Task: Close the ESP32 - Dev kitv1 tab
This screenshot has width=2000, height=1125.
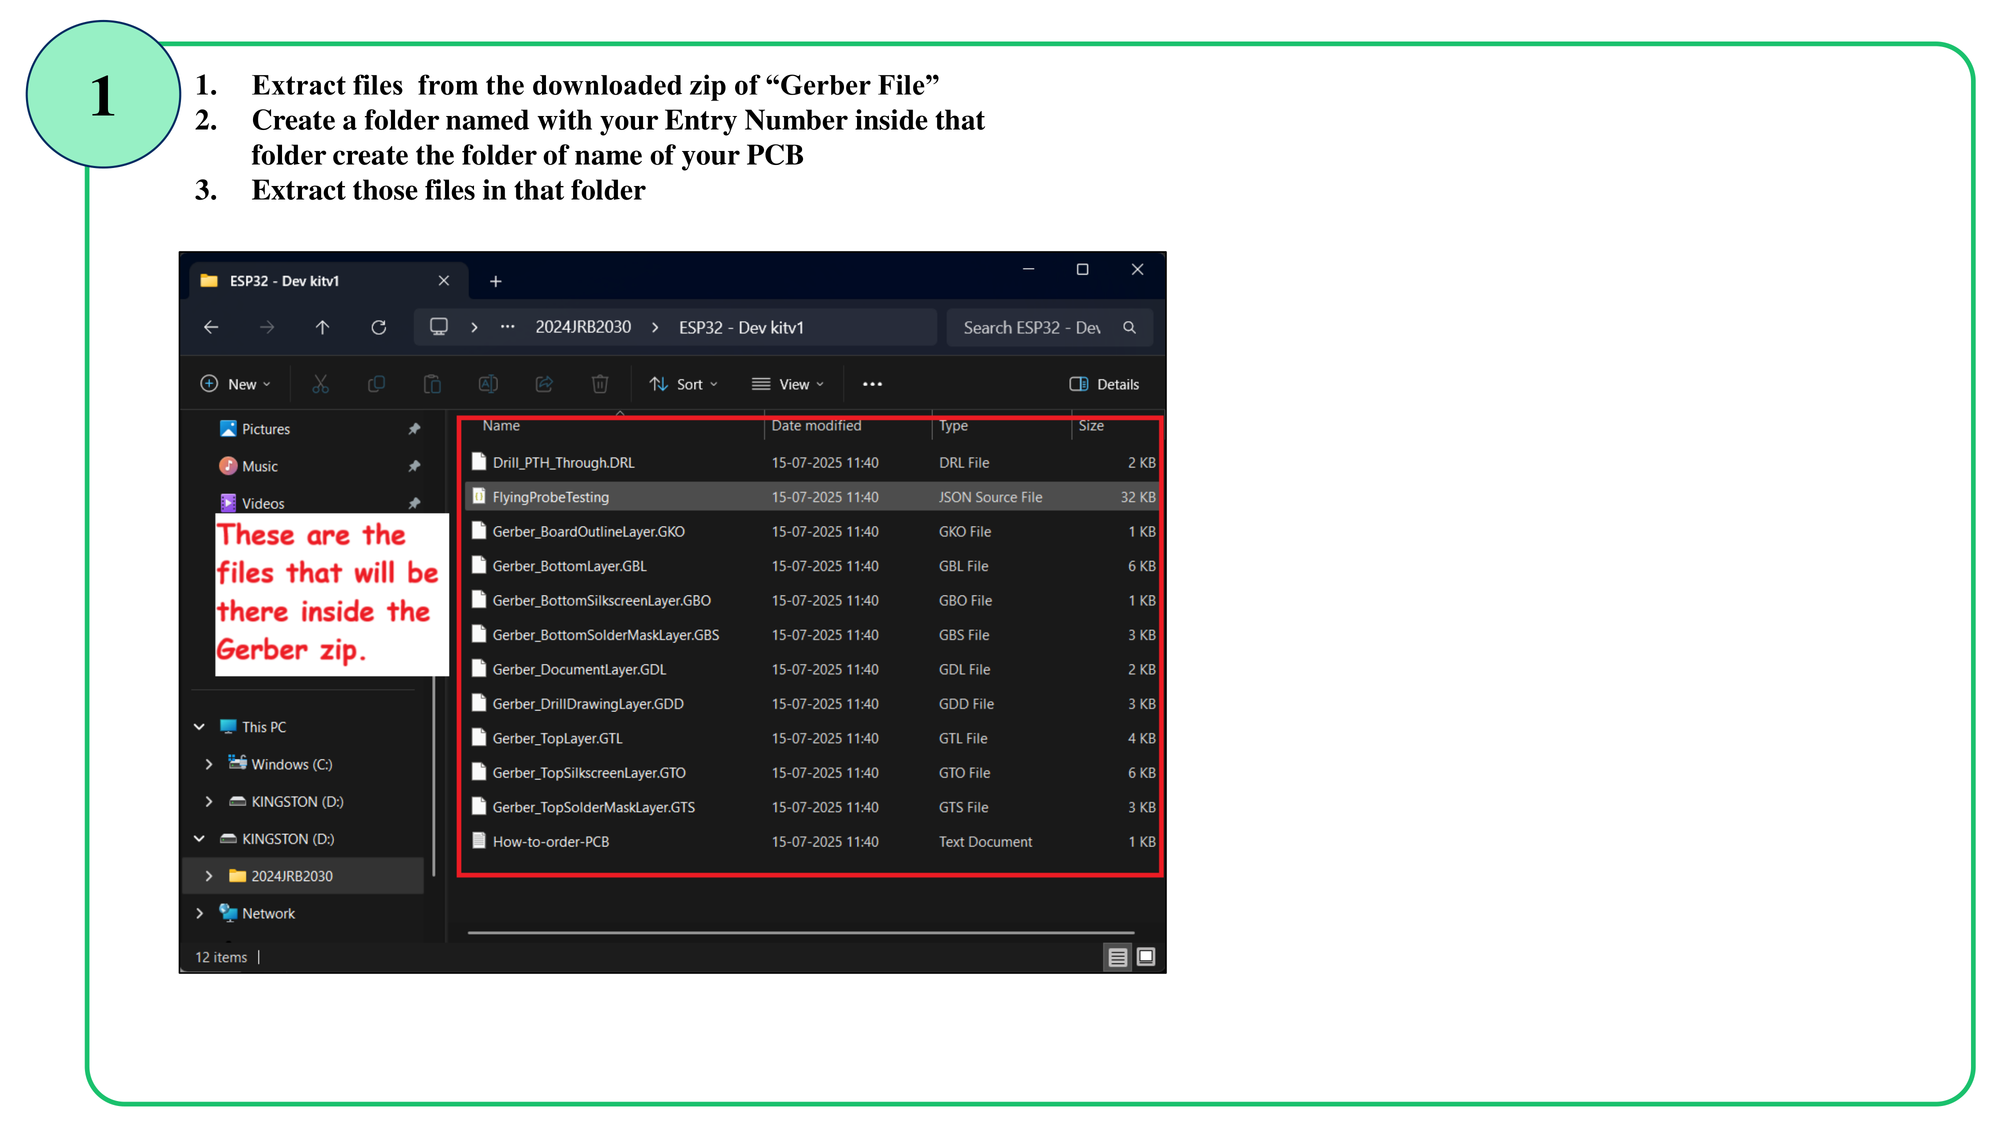Action: (444, 281)
